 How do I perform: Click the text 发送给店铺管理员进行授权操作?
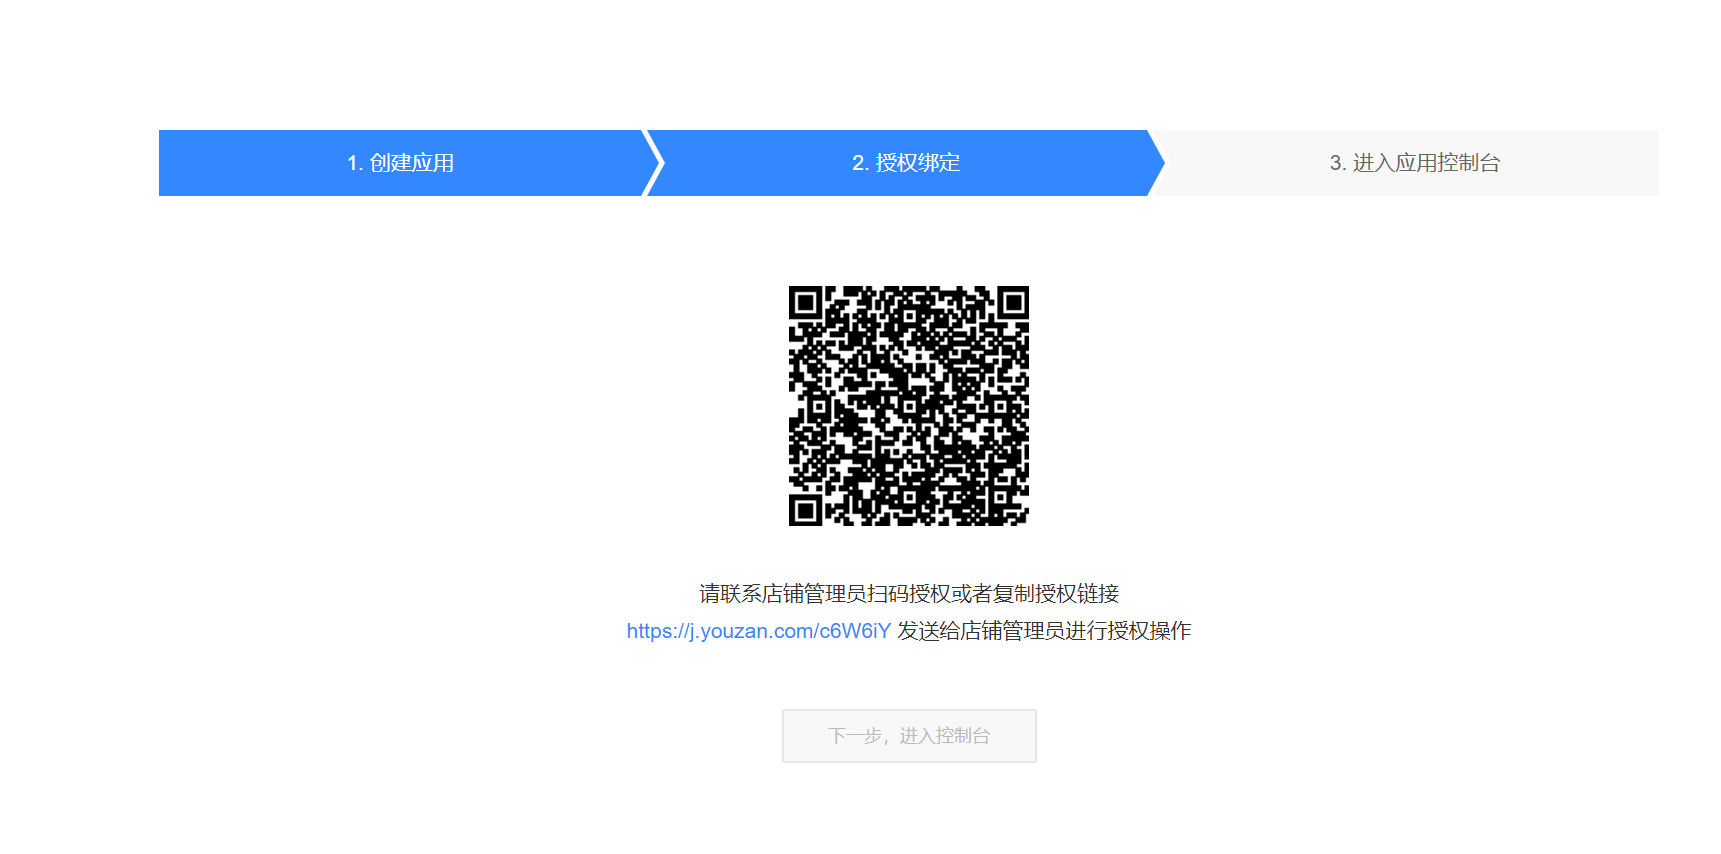[x=1044, y=631]
